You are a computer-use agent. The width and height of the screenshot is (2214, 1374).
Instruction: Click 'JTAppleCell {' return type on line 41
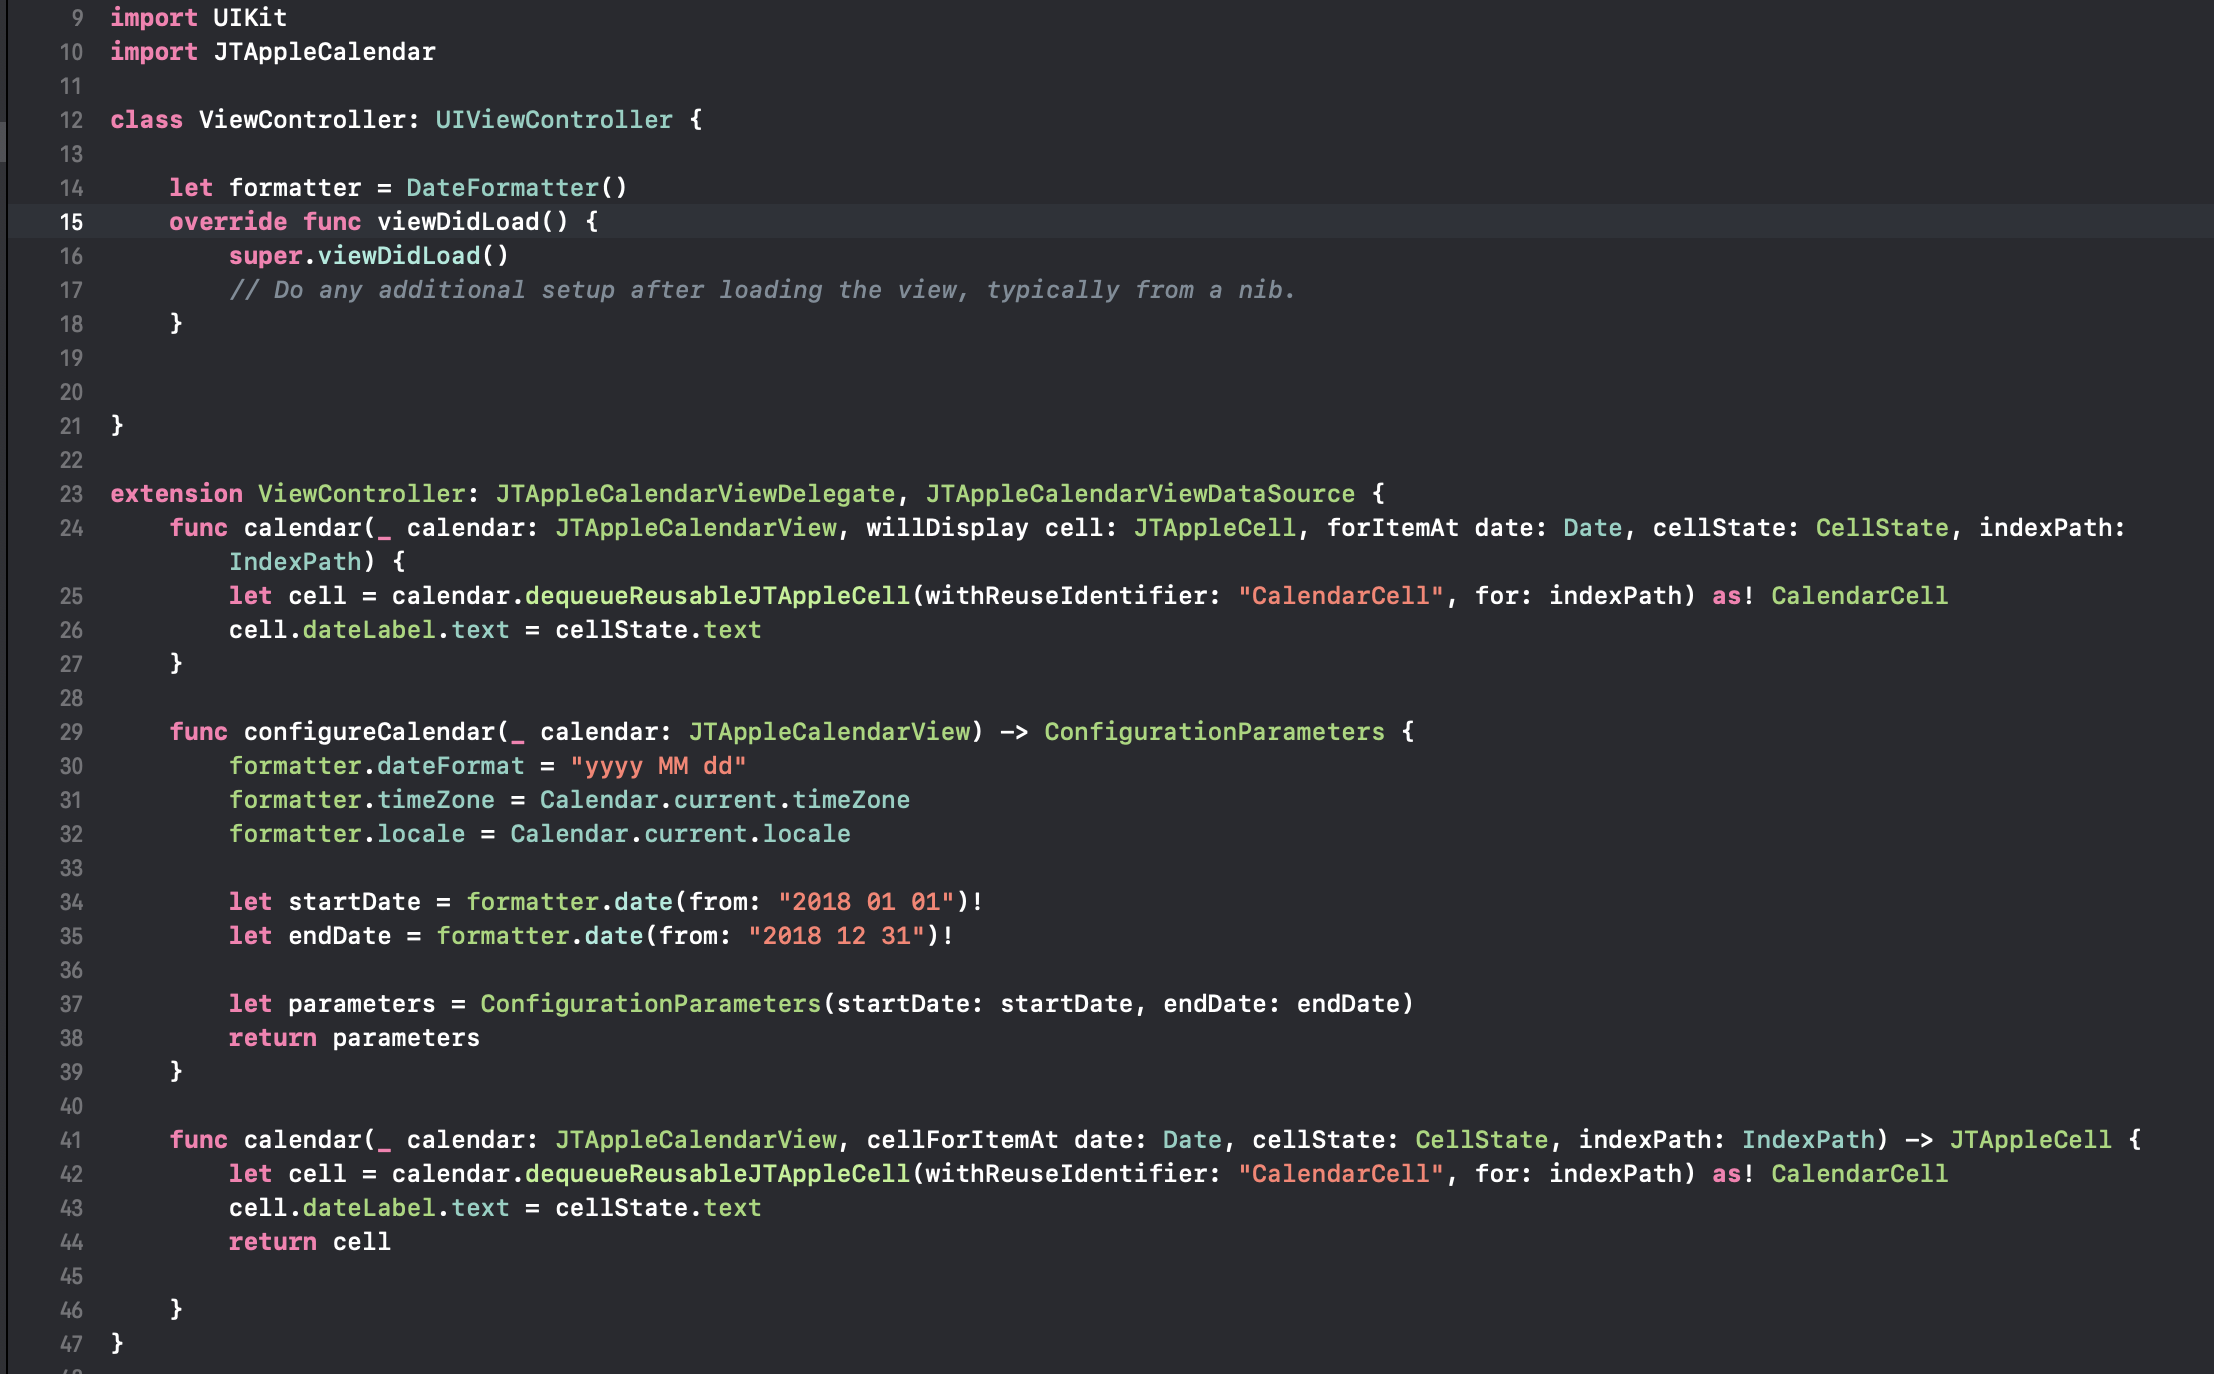(x=2045, y=1140)
